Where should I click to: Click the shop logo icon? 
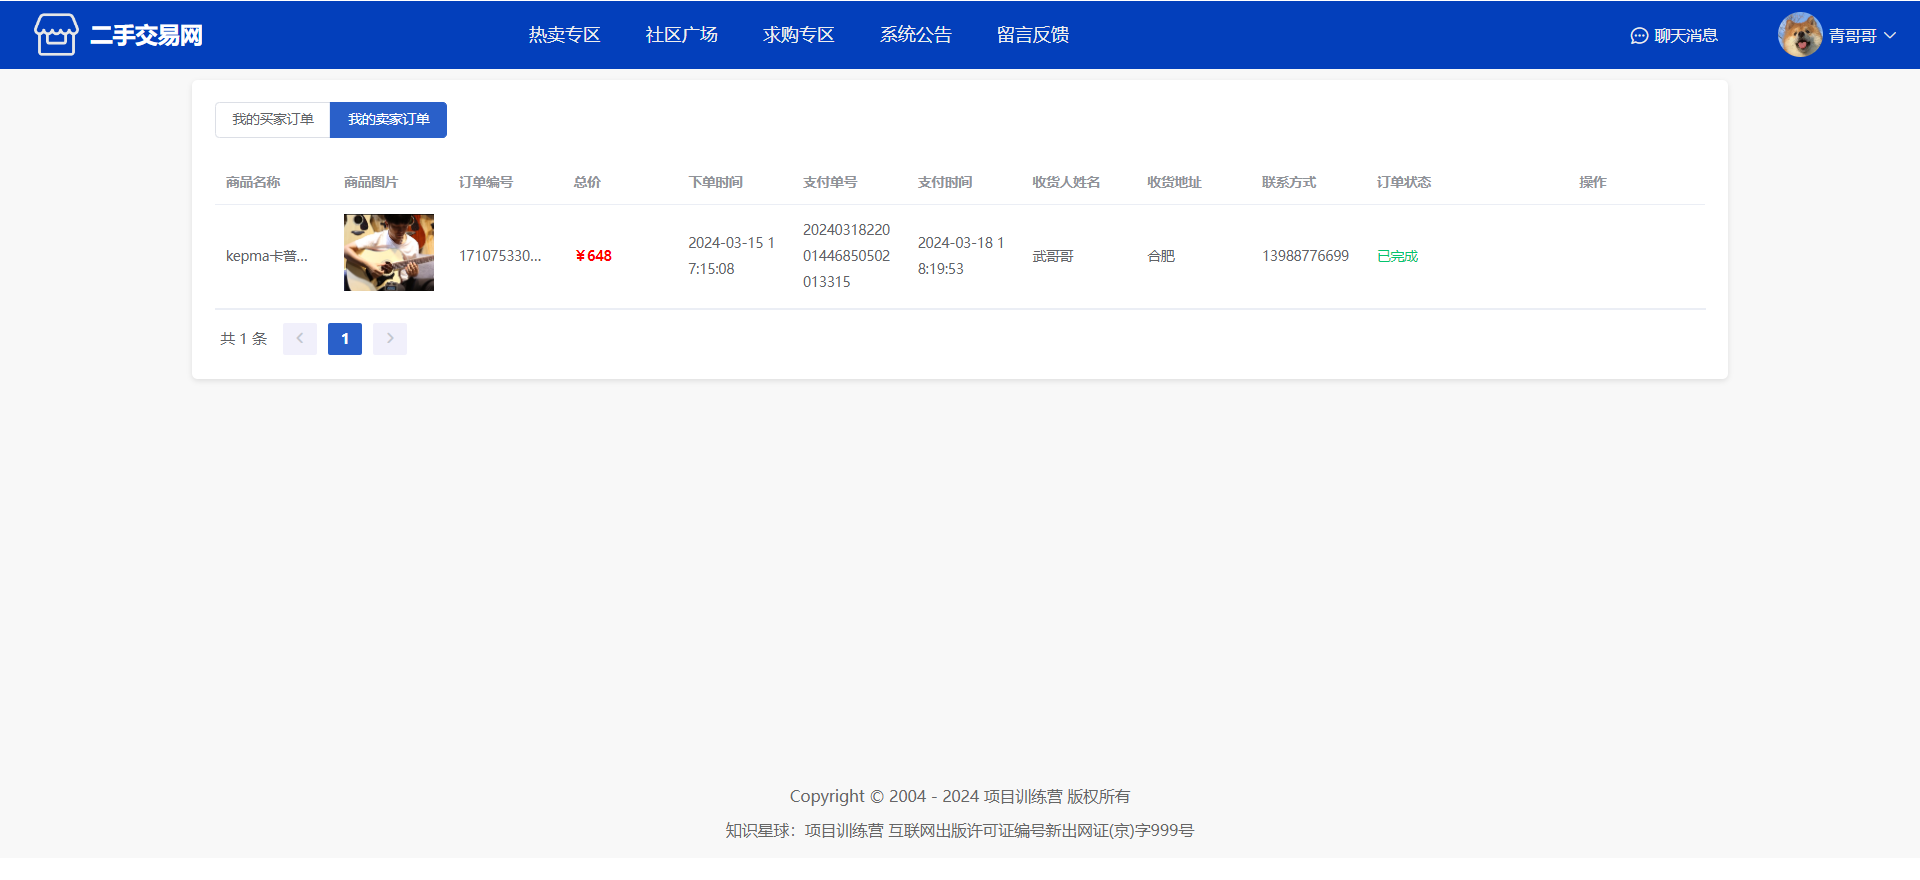[x=56, y=35]
